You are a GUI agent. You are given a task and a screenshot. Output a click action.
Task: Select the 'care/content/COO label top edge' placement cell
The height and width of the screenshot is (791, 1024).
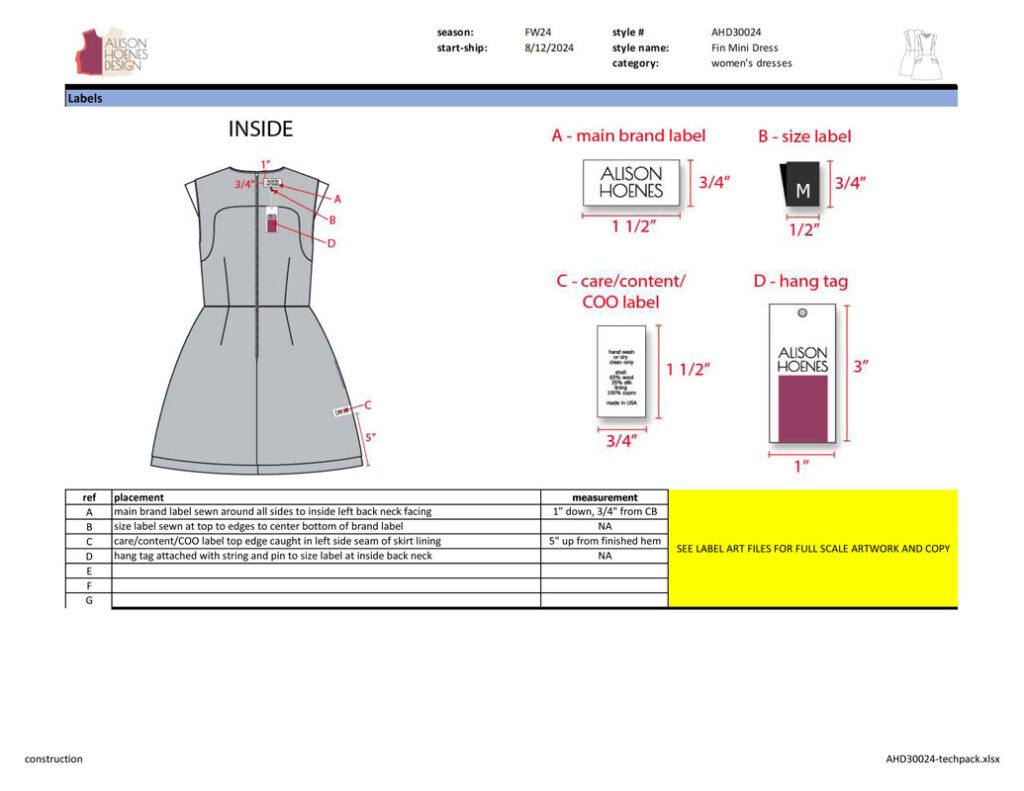tap(326, 541)
